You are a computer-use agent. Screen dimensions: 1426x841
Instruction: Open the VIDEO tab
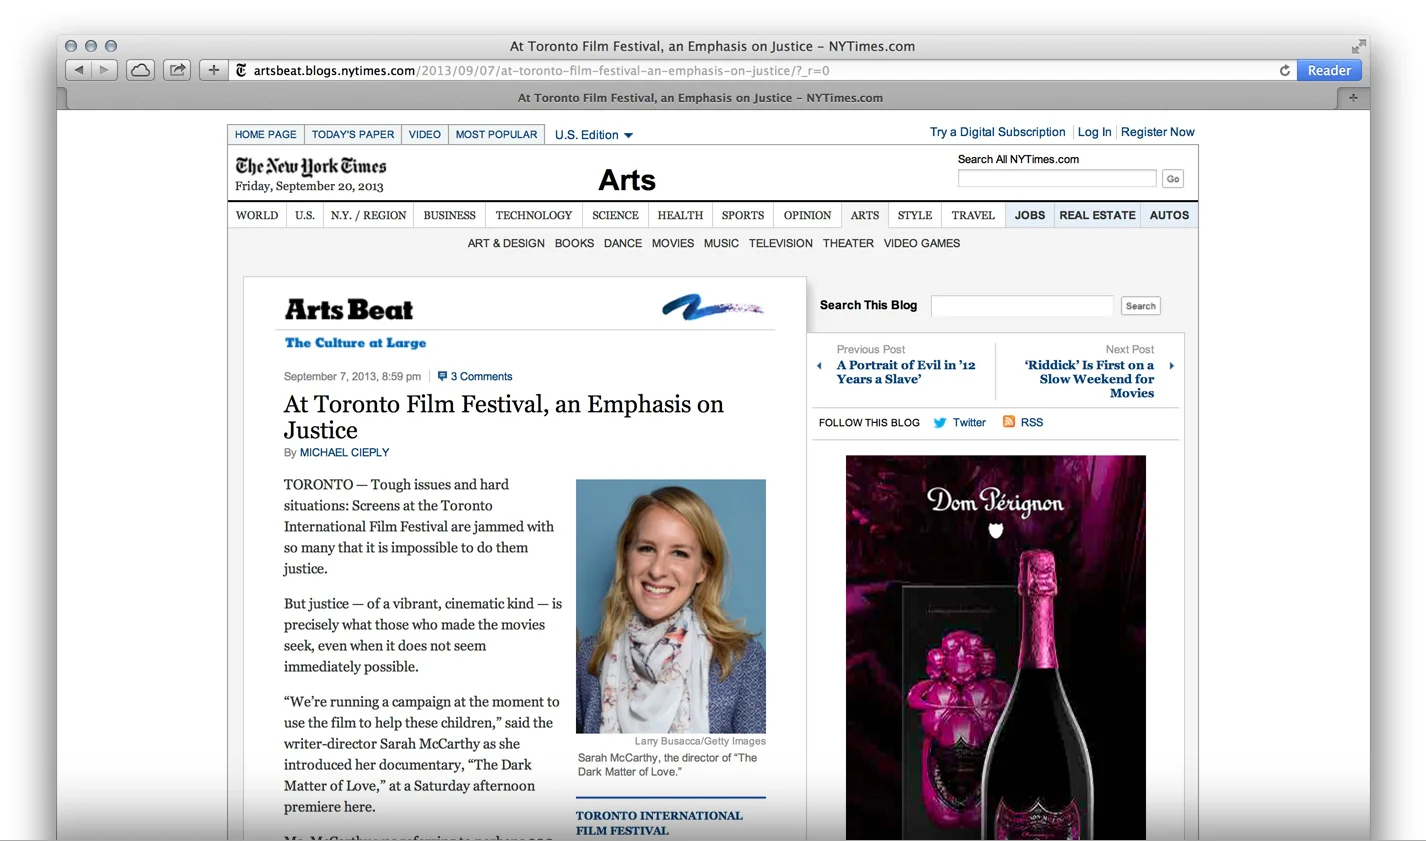pyautogui.click(x=425, y=134)
